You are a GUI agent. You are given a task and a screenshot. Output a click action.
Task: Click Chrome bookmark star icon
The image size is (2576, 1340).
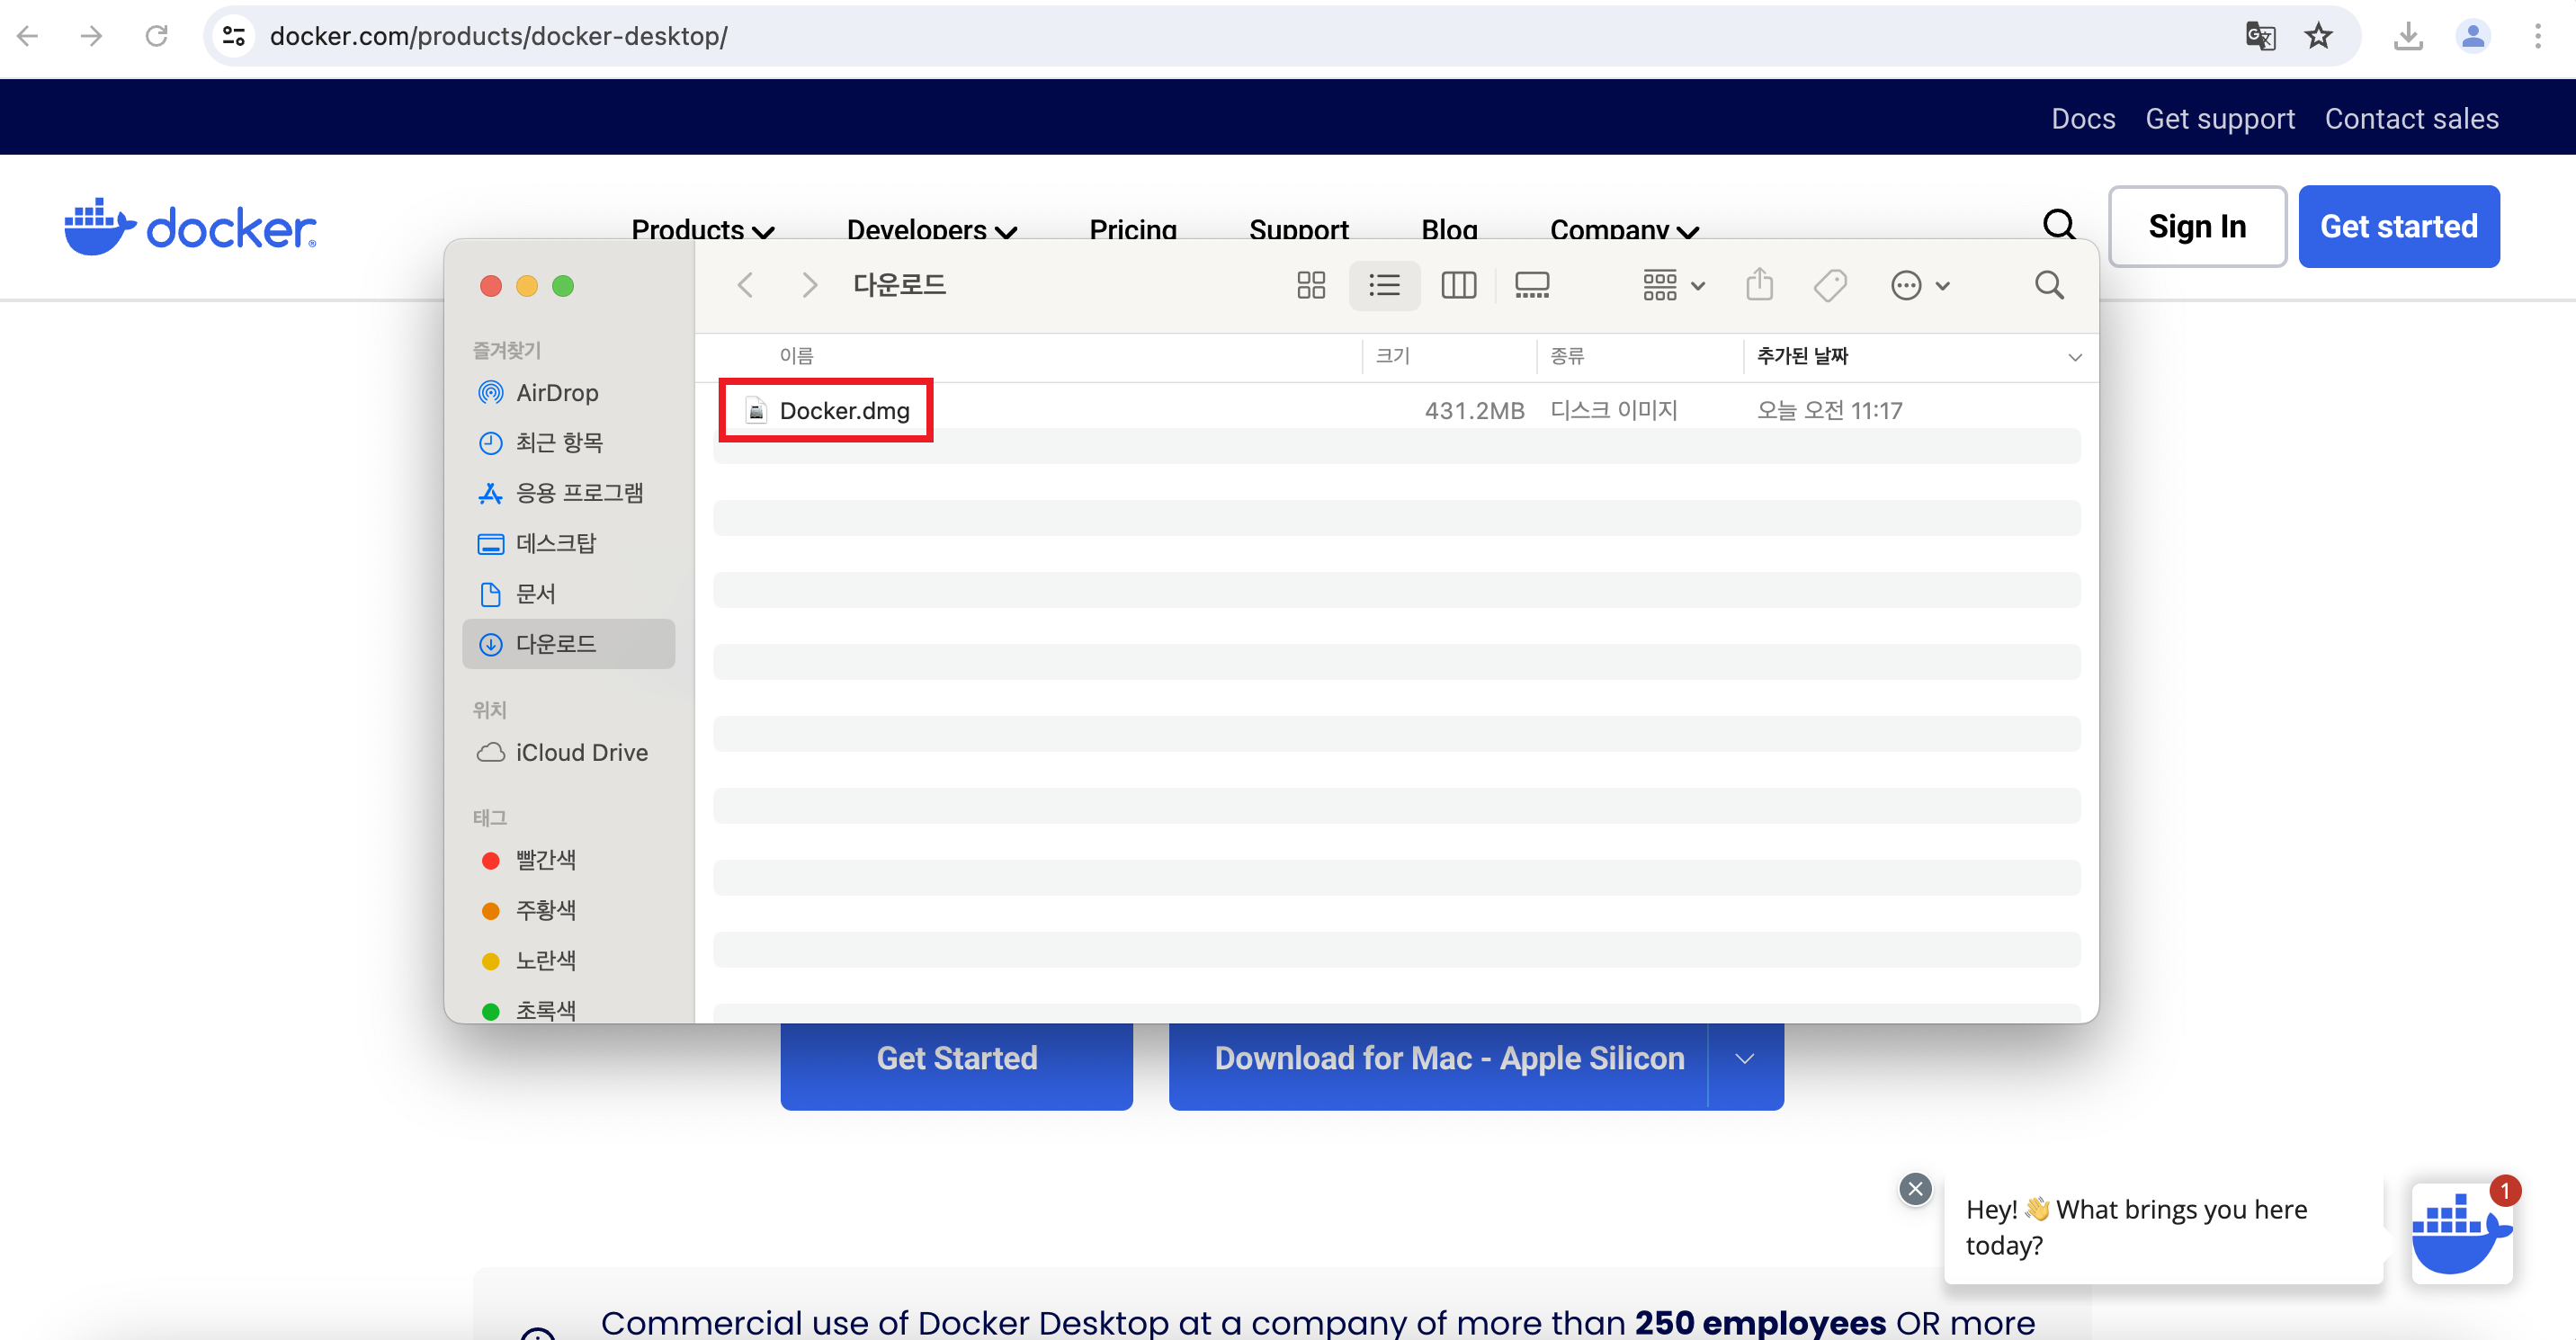click(x=2318, y=37)
